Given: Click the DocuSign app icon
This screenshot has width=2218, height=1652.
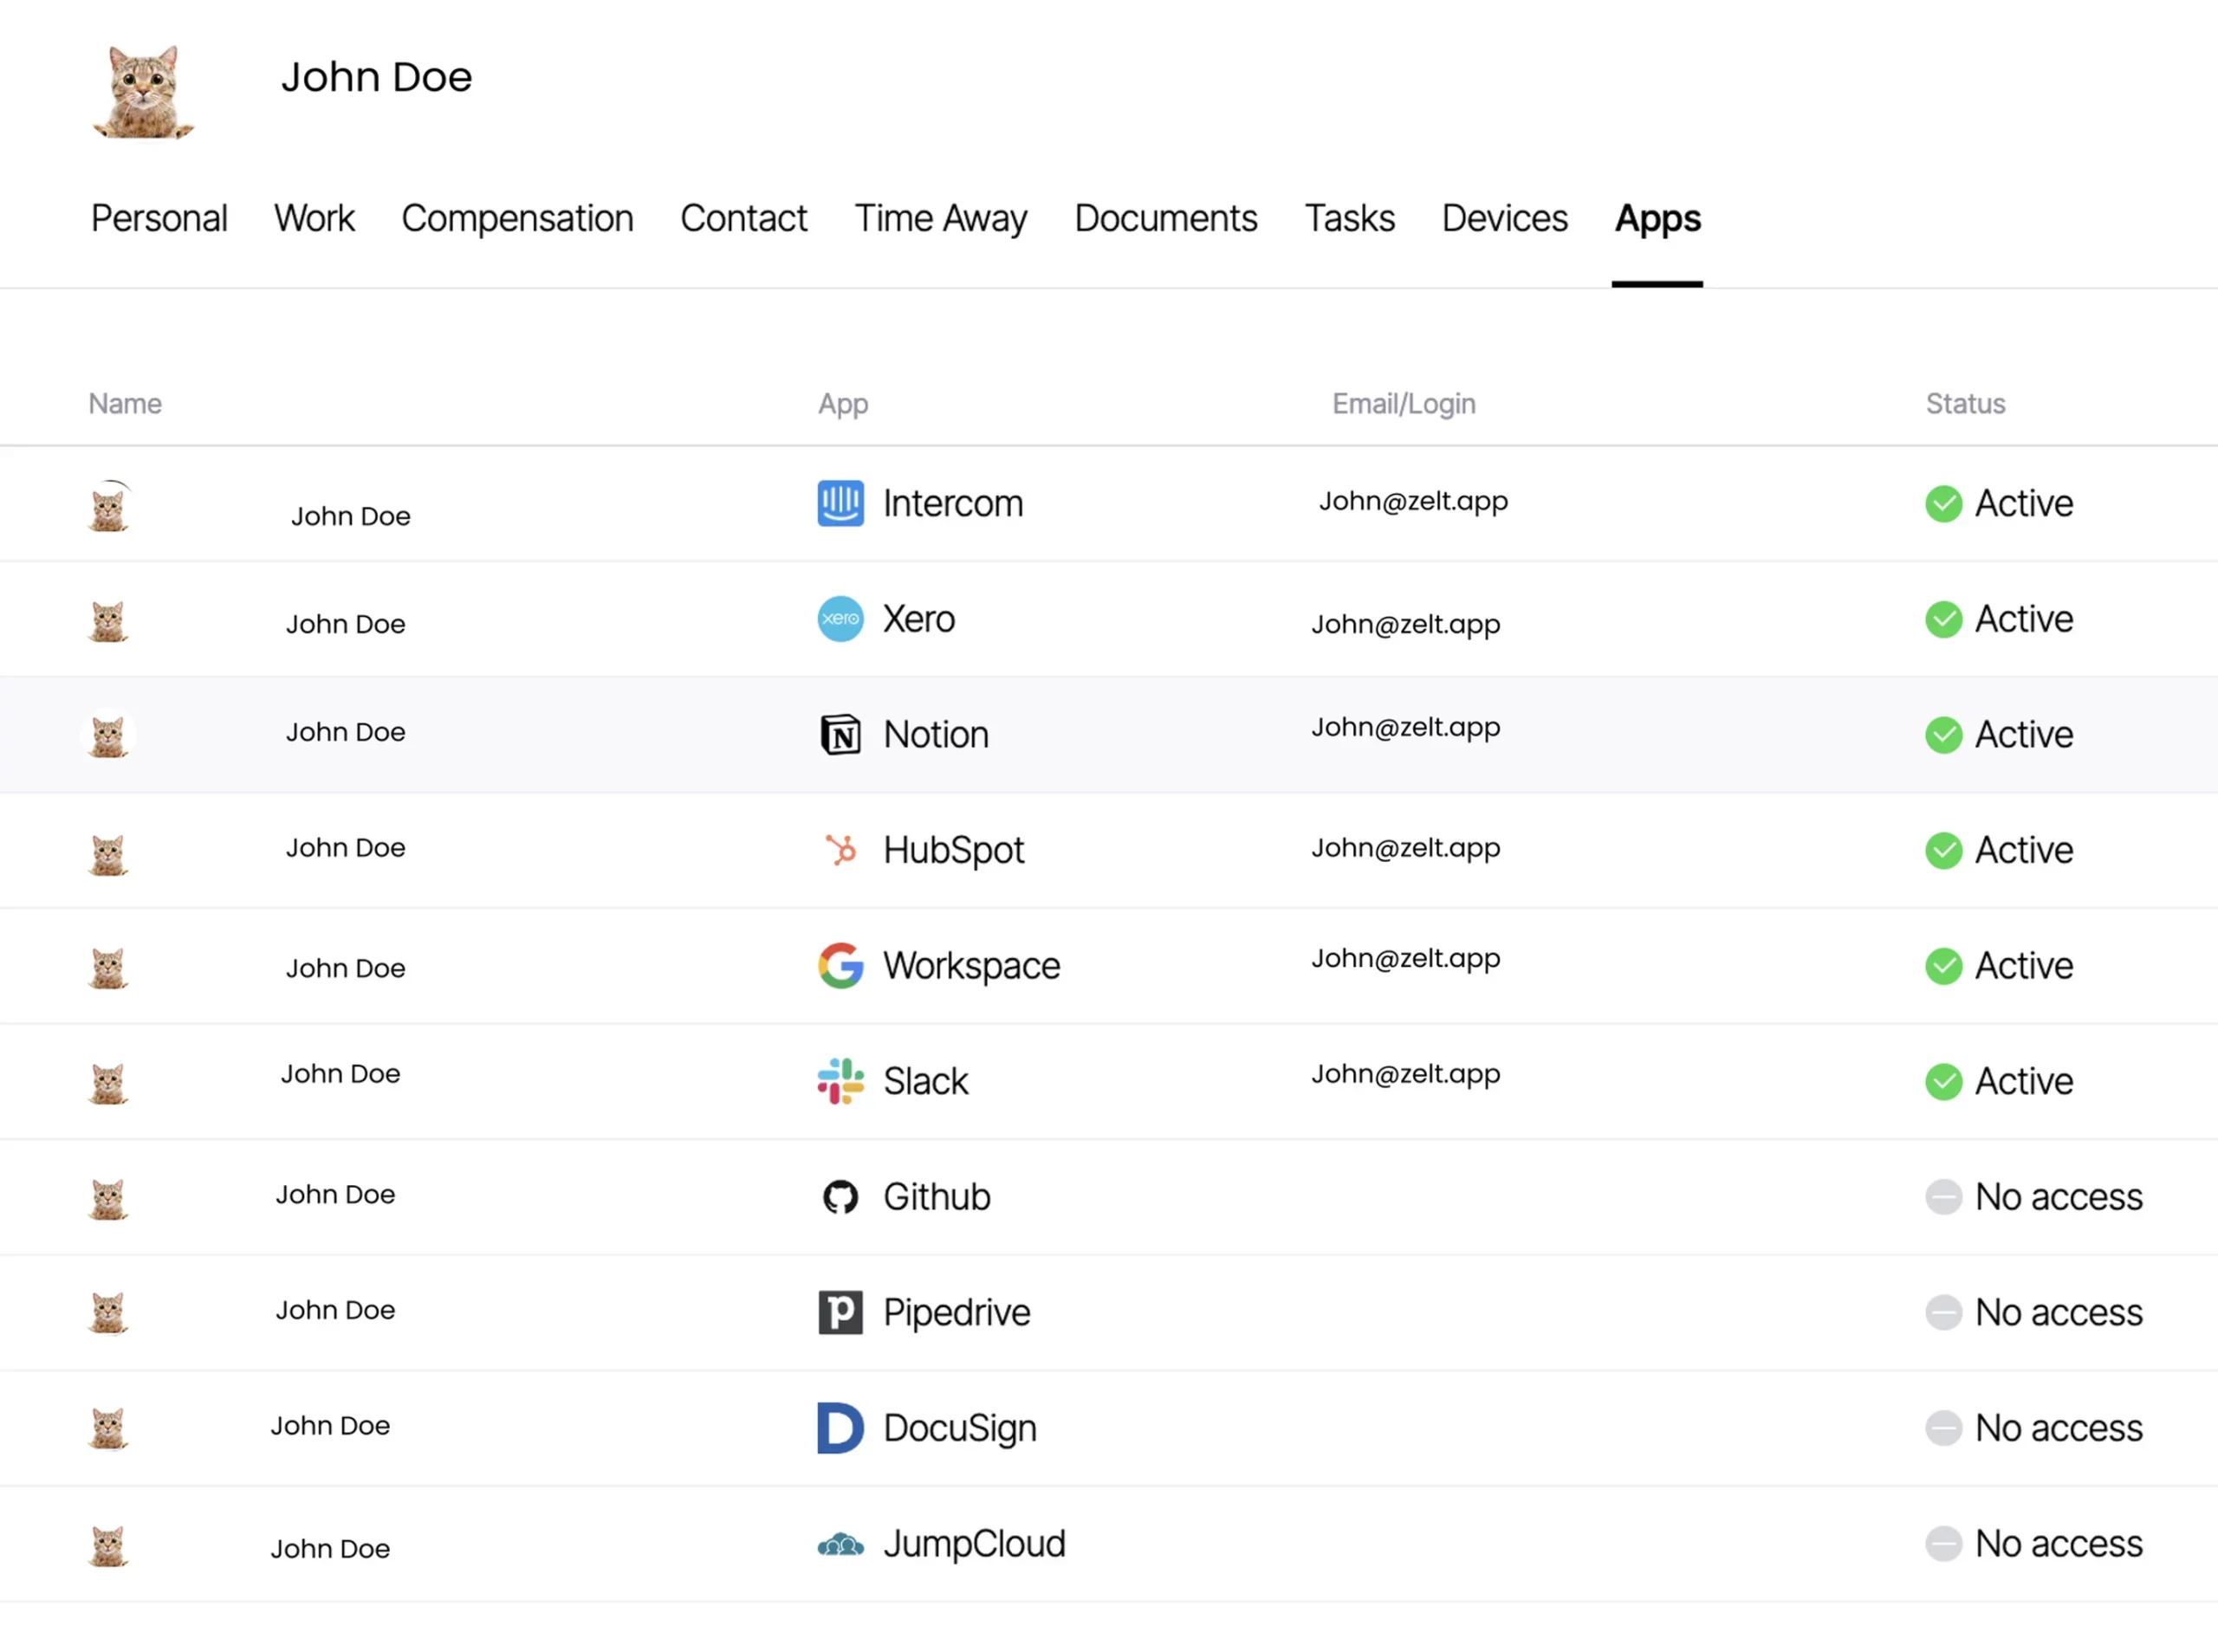Looking at the screenshot, I should [840, 1428].
